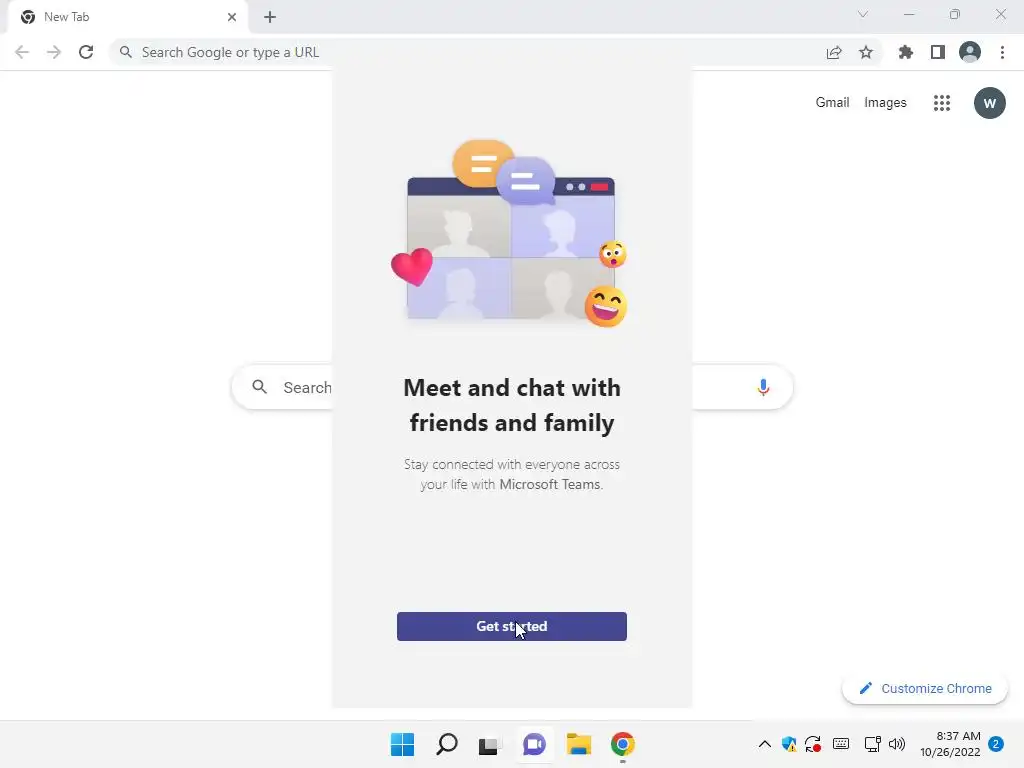Show hidden system tray icons
Screen dimensions: 1024x768
pyautogui.click(x=764, y=744)
